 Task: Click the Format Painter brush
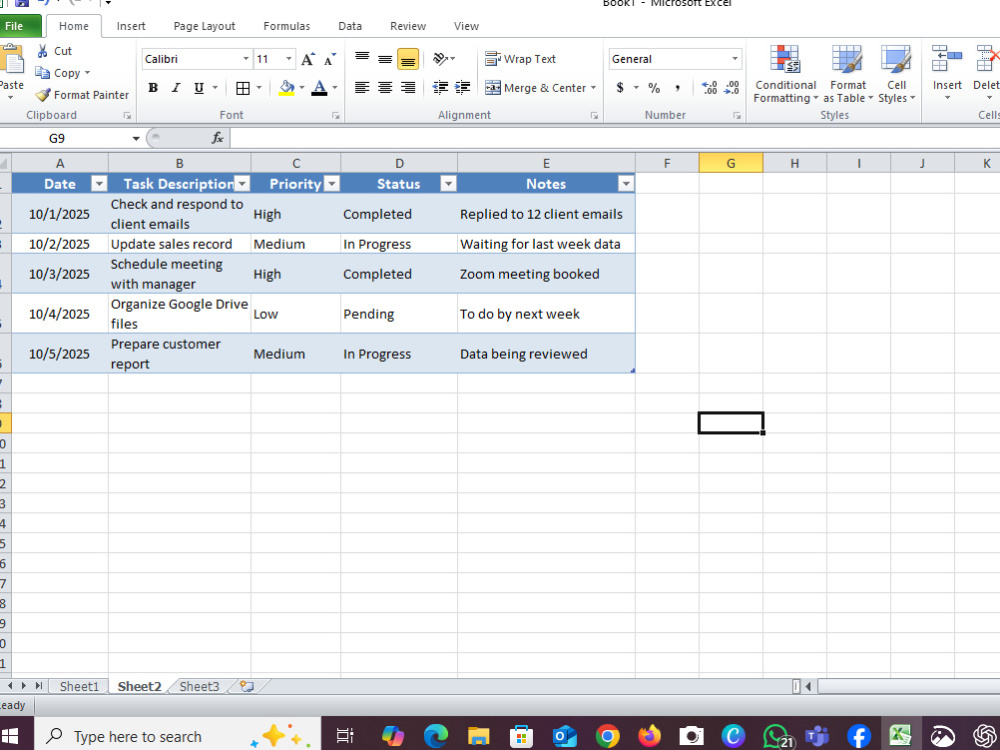point(43,95)
